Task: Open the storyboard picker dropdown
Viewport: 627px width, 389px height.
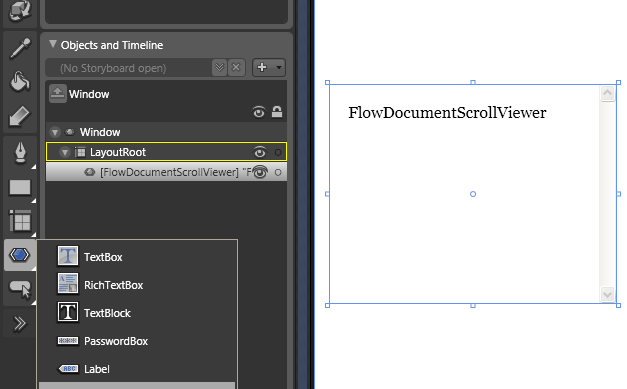Action: 219,68
